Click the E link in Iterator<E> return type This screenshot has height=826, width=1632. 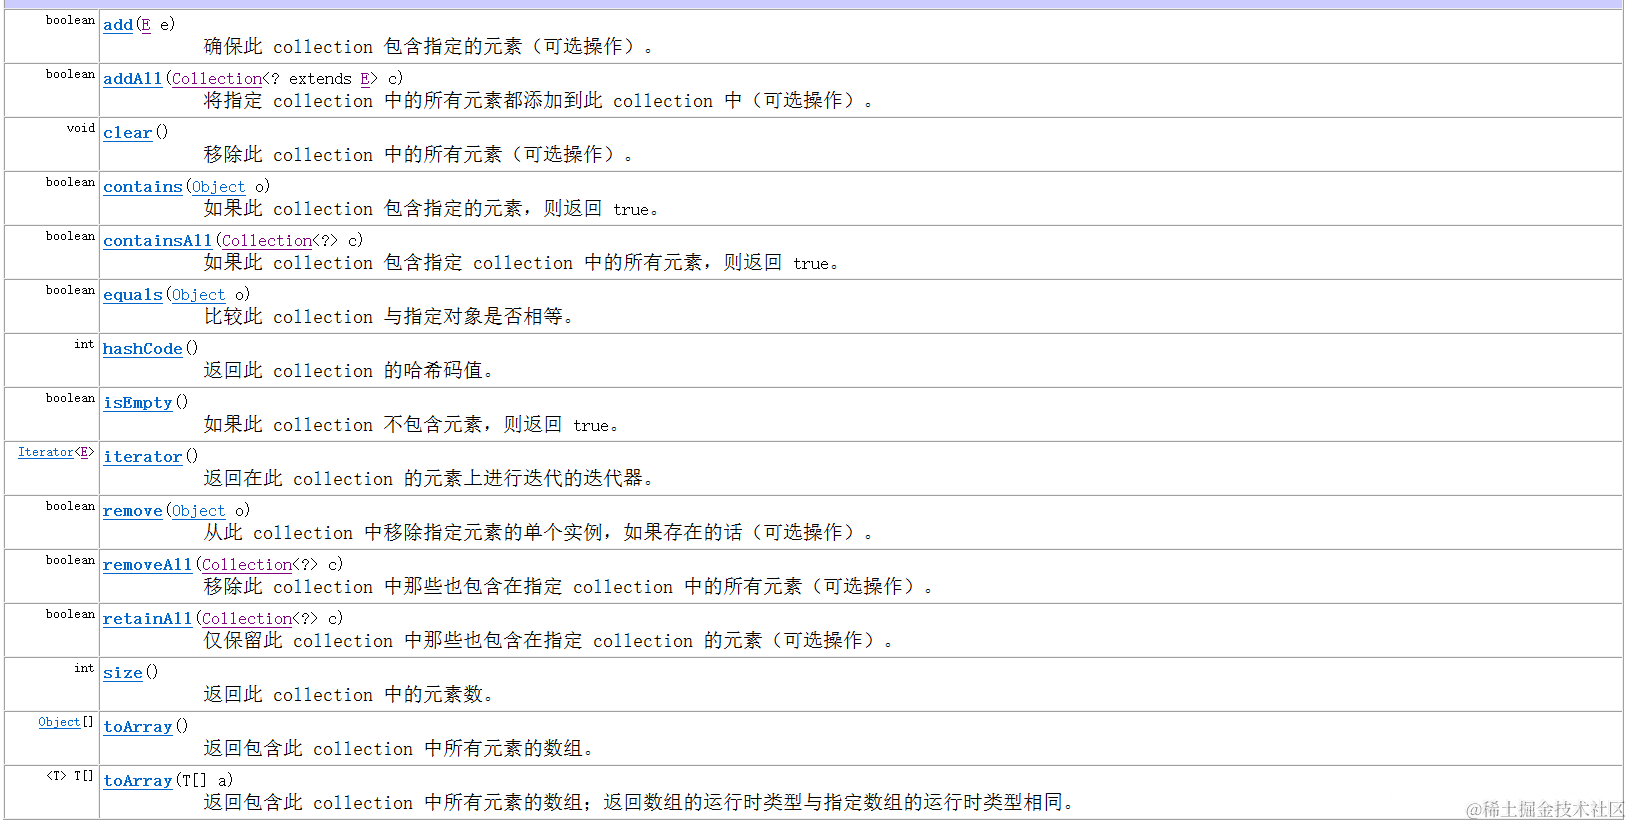pyautogui.click(x=85, y=452)
